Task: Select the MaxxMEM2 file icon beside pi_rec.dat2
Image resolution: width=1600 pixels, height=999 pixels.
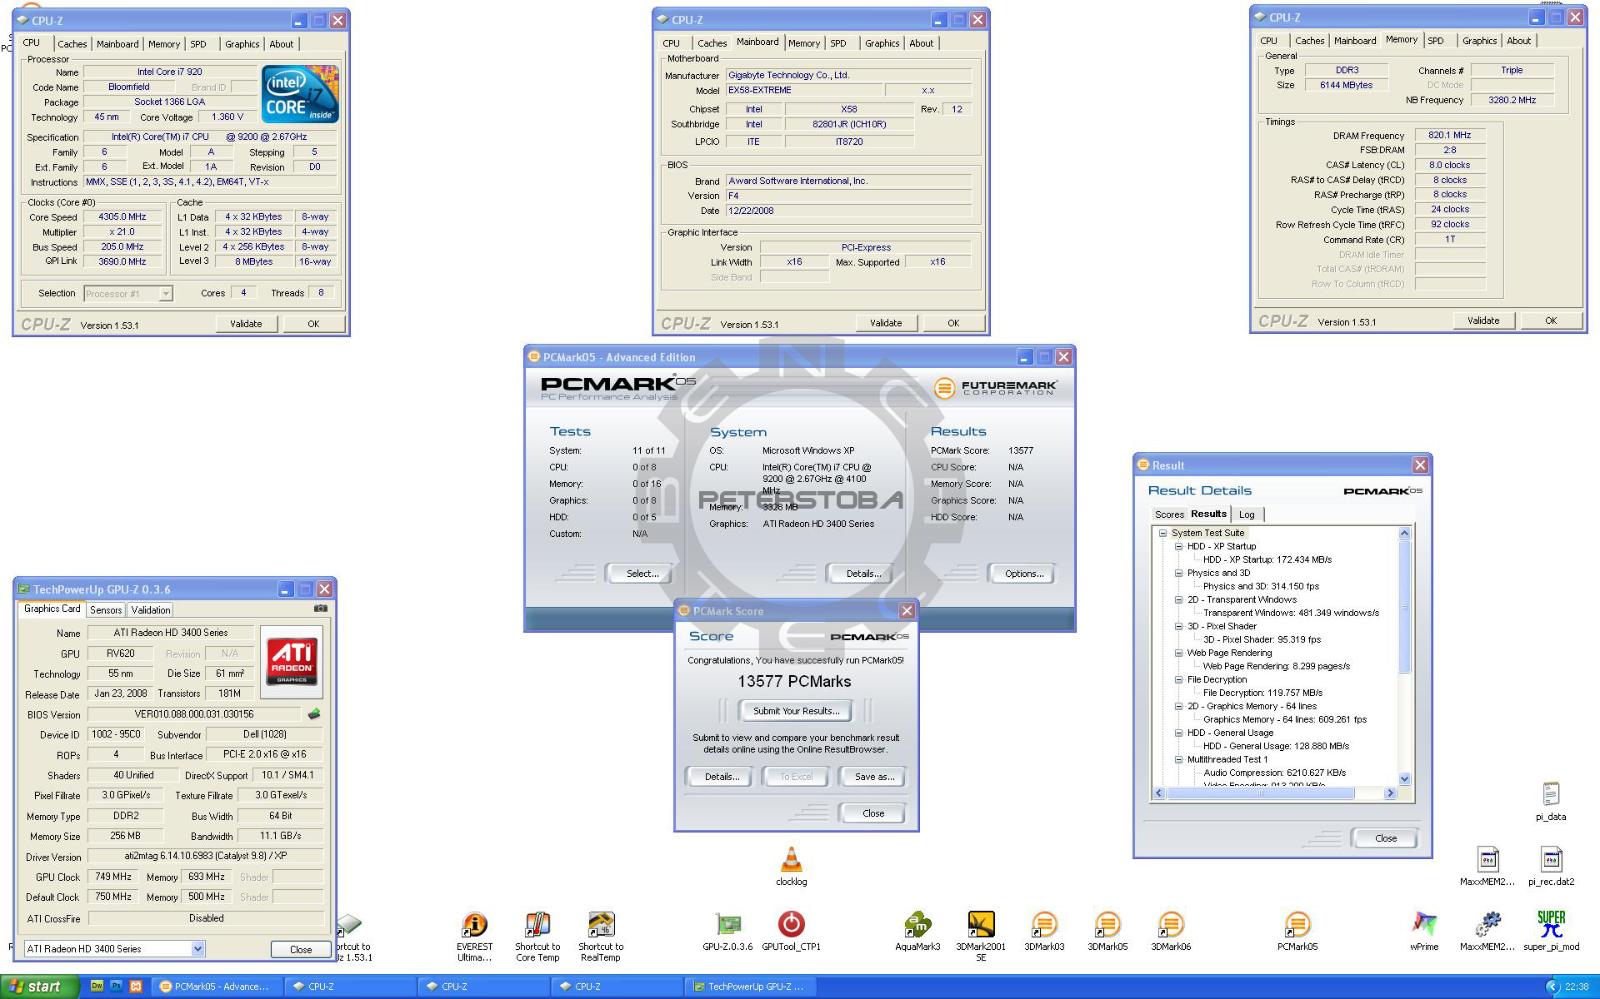Action: [x=1487, y=860]
